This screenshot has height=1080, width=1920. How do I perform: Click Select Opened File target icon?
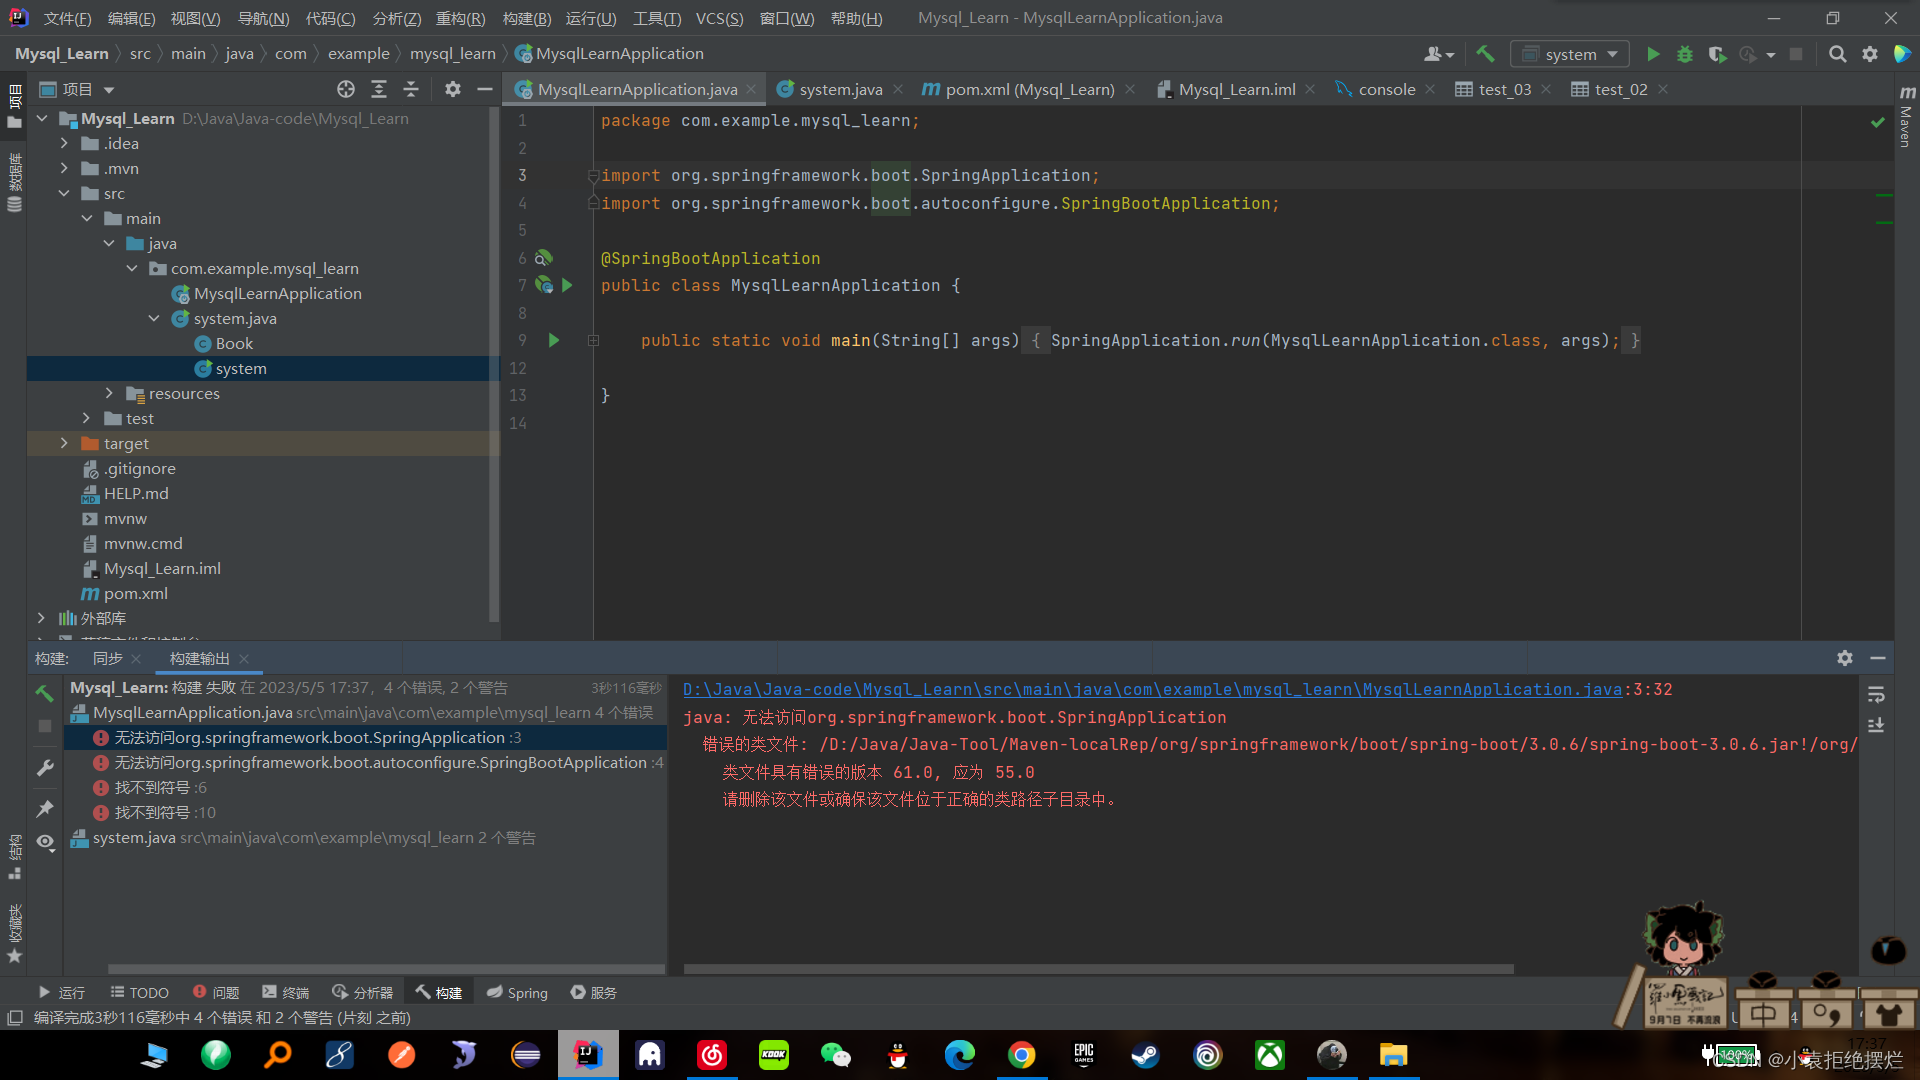coord(346,89)
